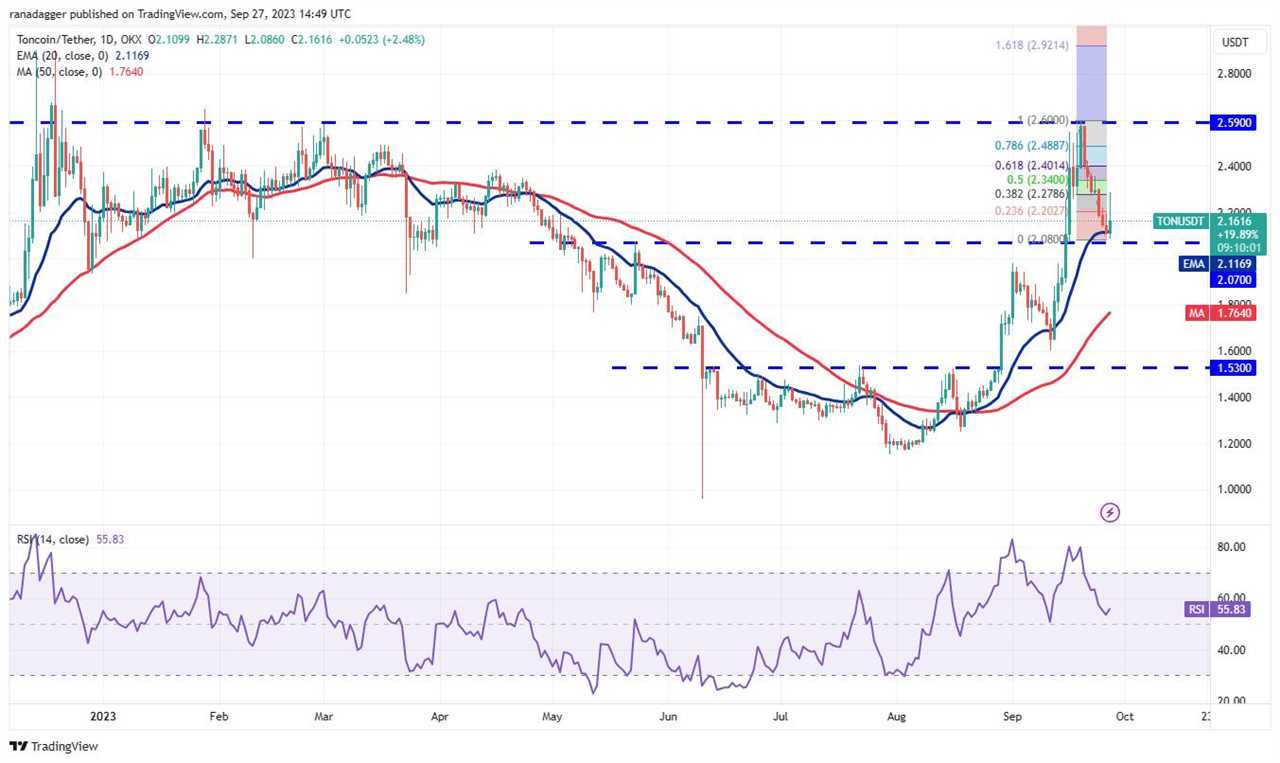Screen dimensions: 1280x763
Task: Click the Feb label on time axis
Action: click(219, 717)
